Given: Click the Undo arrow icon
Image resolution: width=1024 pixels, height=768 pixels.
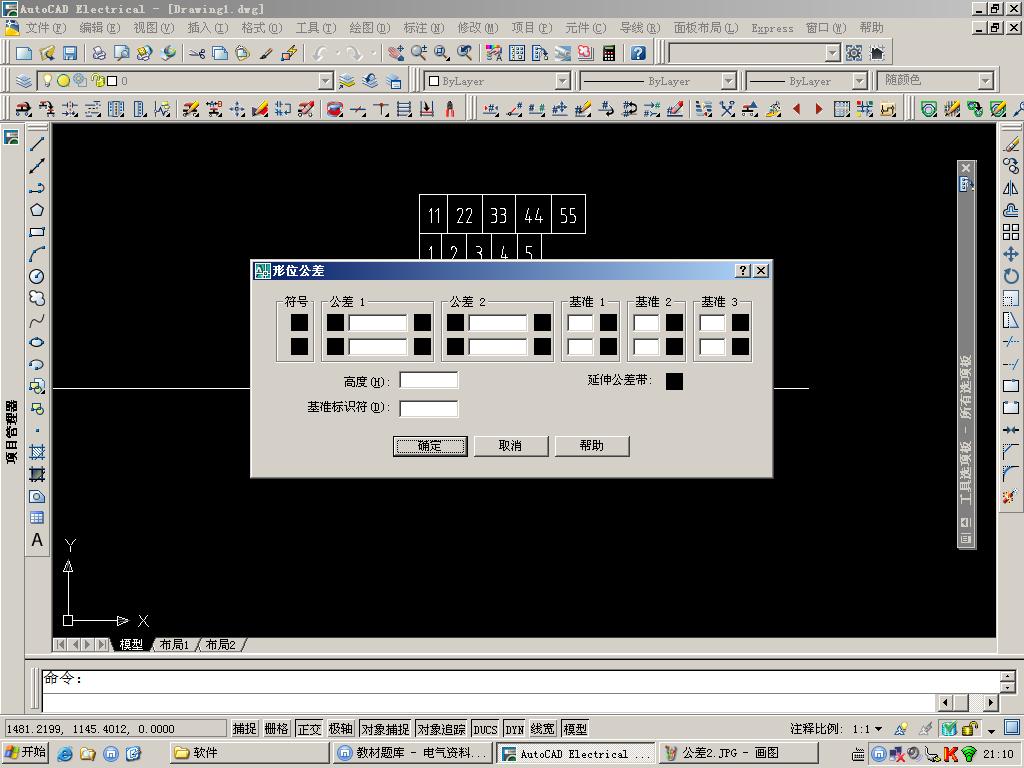Looking at the screenshot, I should point(319,54).
